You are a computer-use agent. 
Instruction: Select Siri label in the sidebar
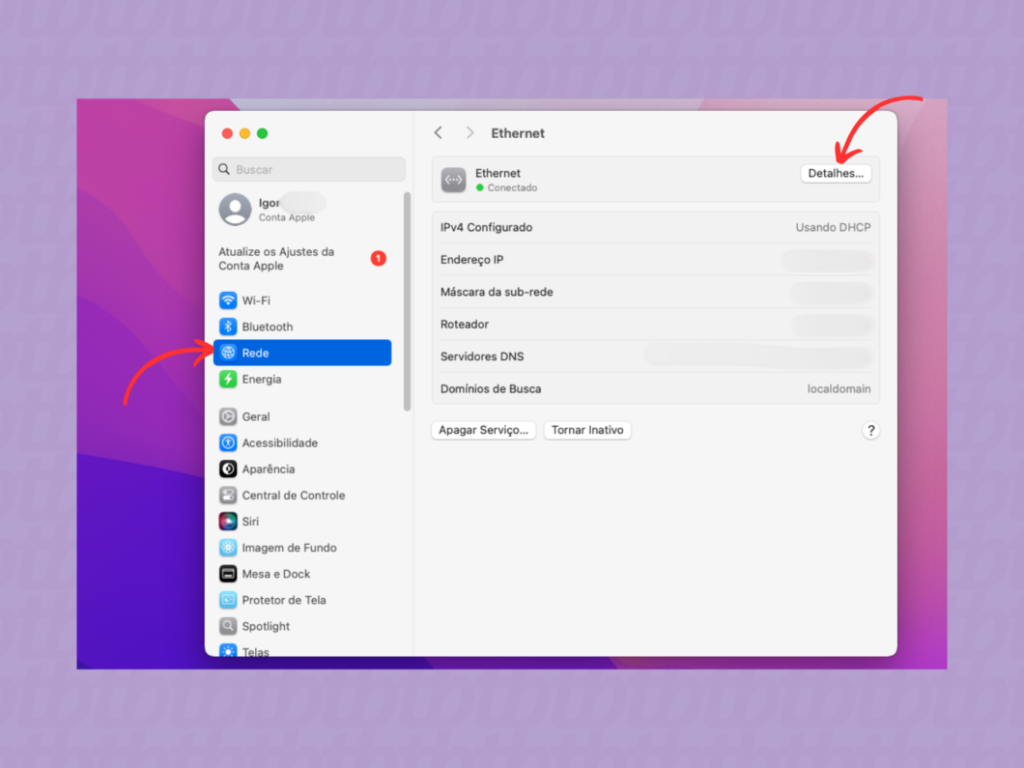pyautogui.click(x=250, y=521)
